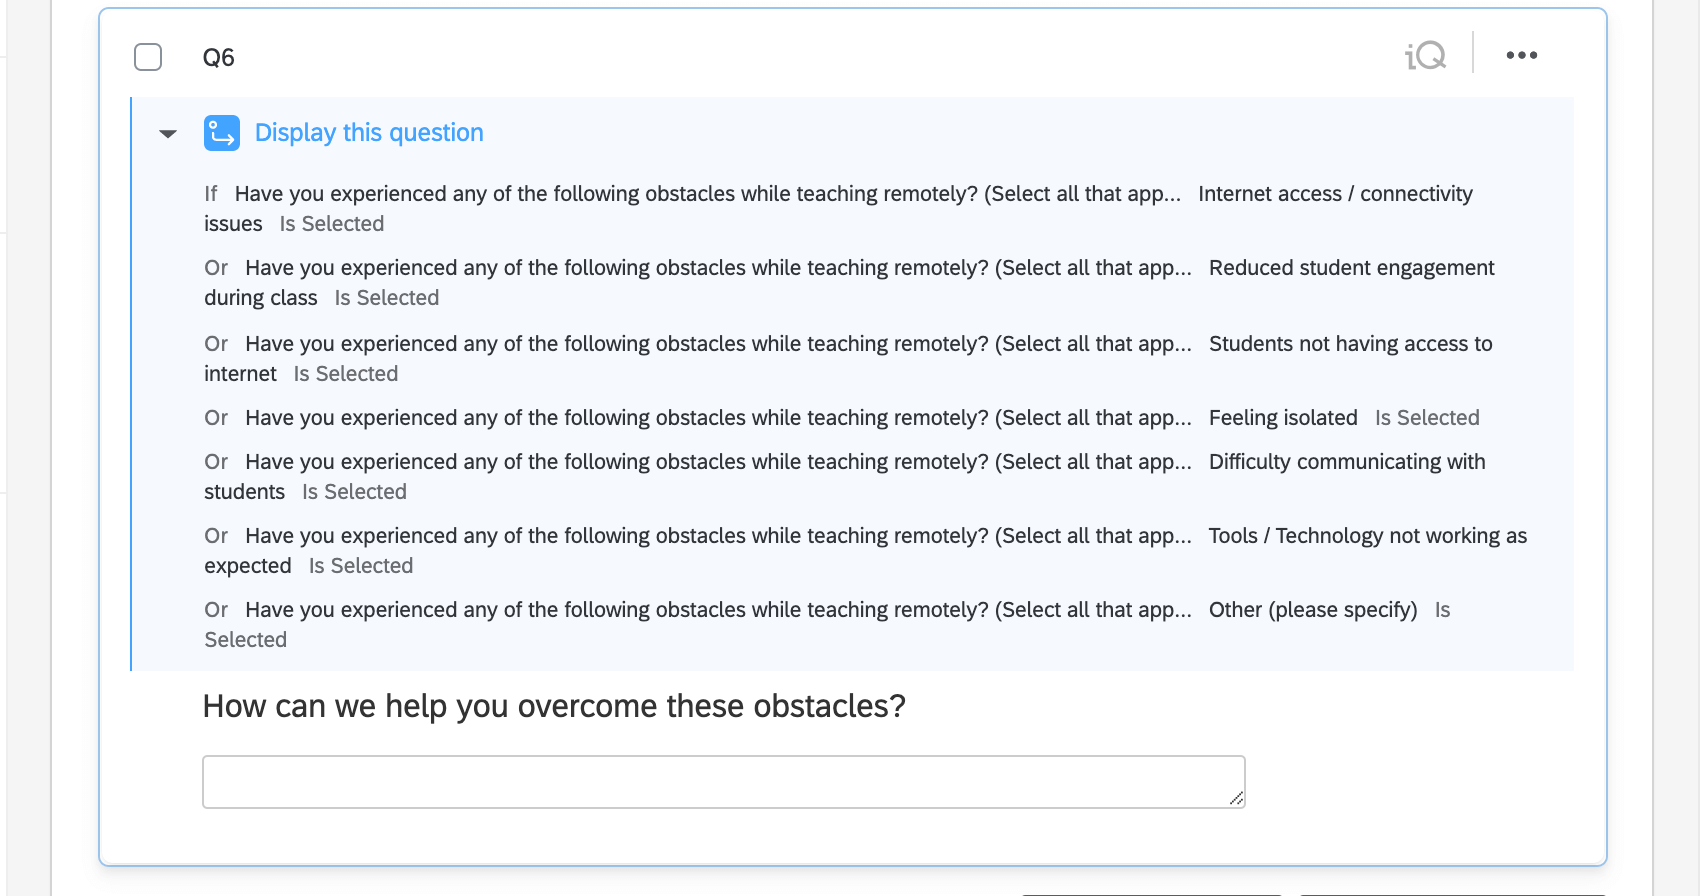Viewport: 1700px width, 896px height.
Task: Click the "Other (please specify)" condition choice
Action: [1312, 610]
